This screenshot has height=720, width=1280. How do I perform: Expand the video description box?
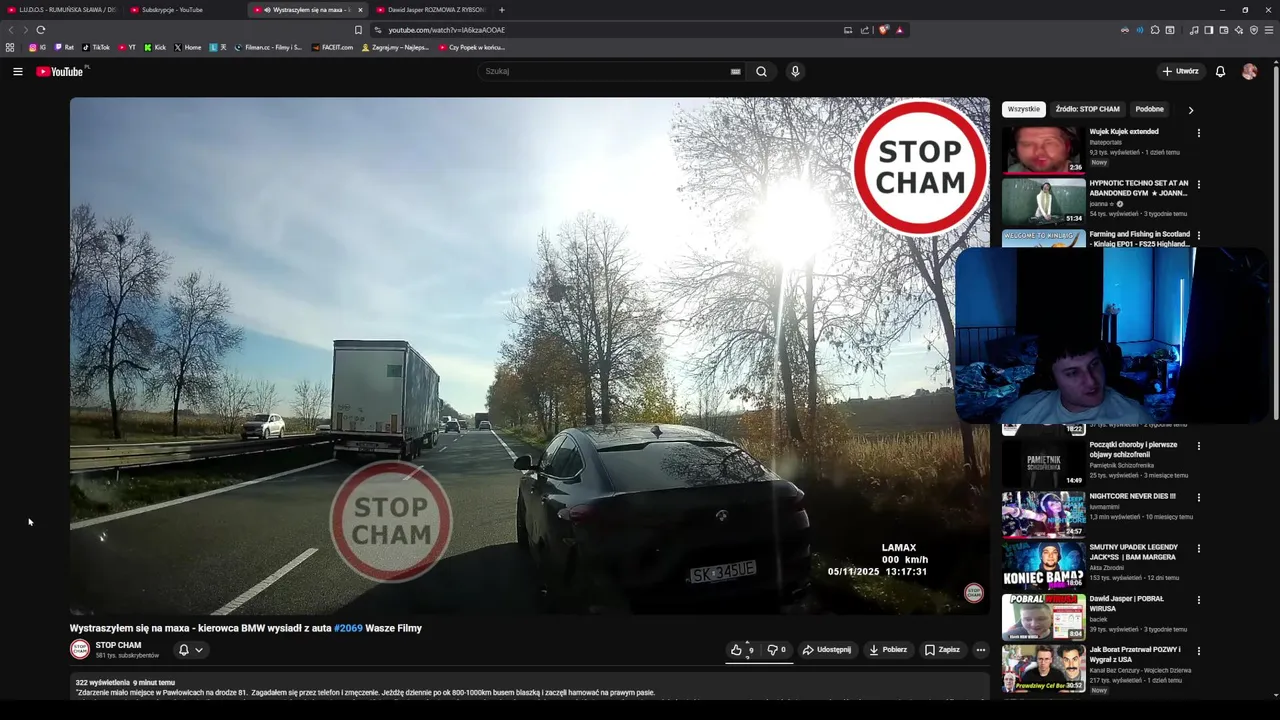[530, 686]
